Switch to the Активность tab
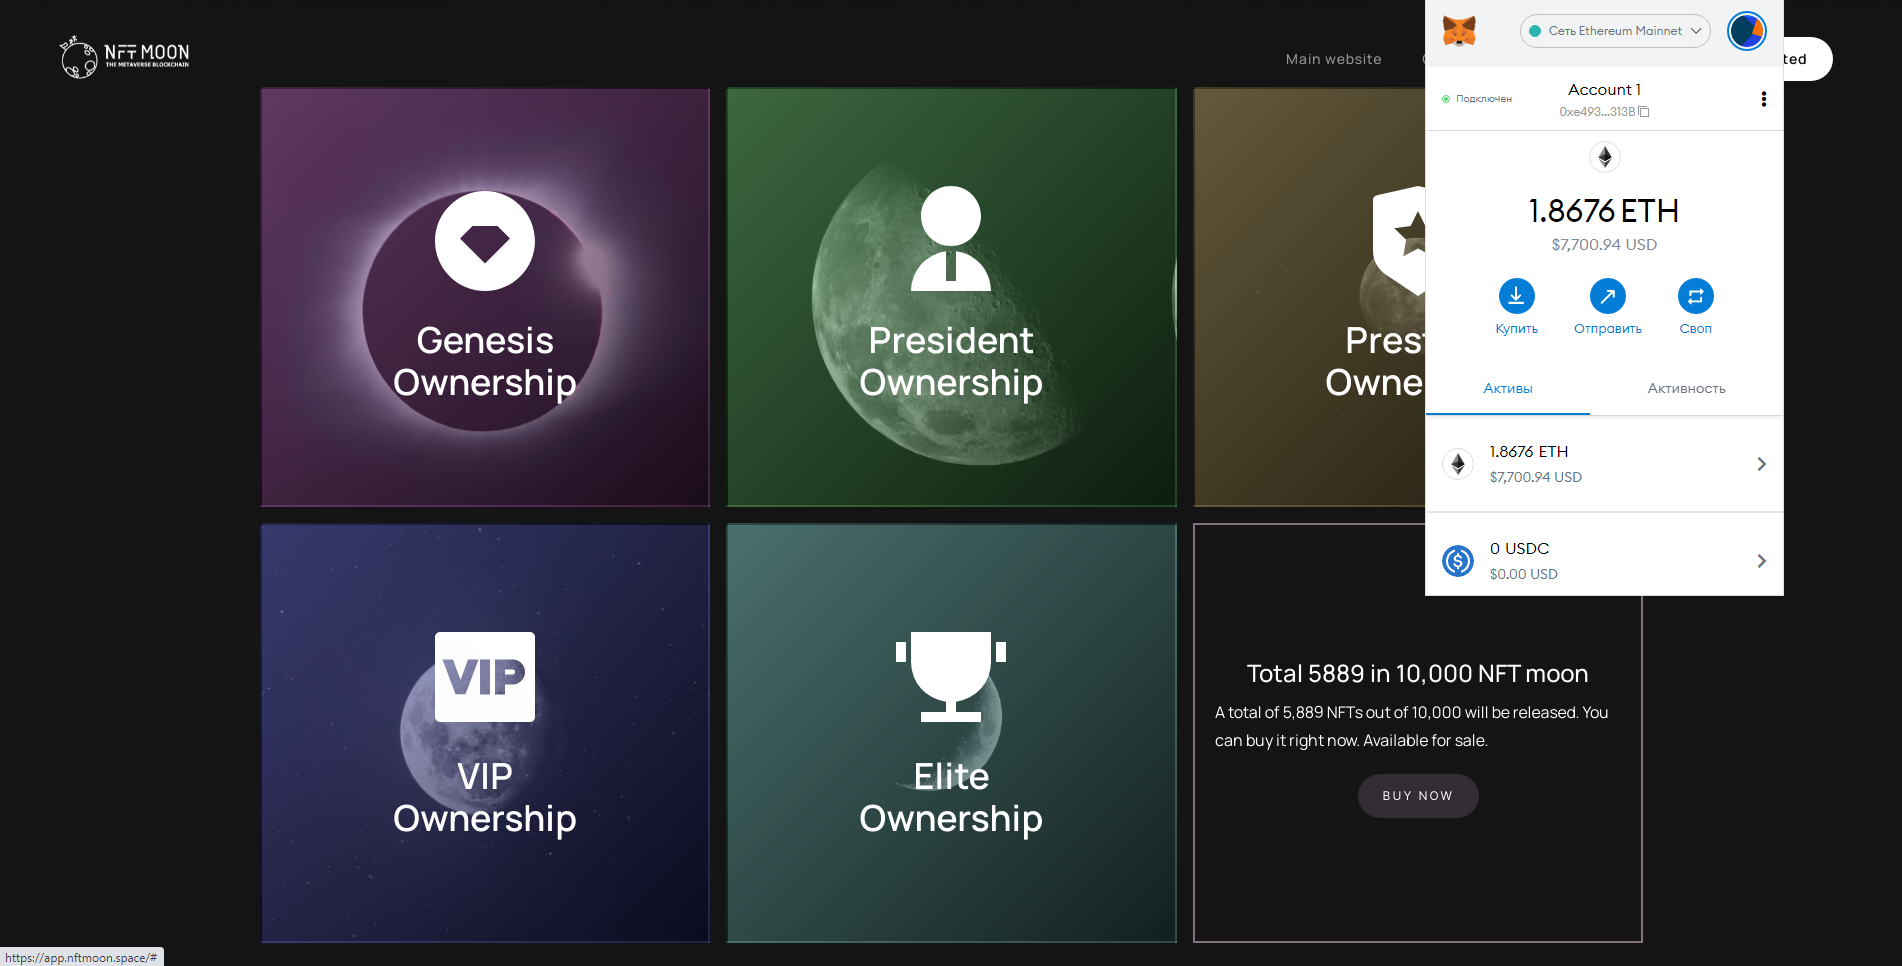Screen dimensions: 1902x966 tap(1686, 388)
